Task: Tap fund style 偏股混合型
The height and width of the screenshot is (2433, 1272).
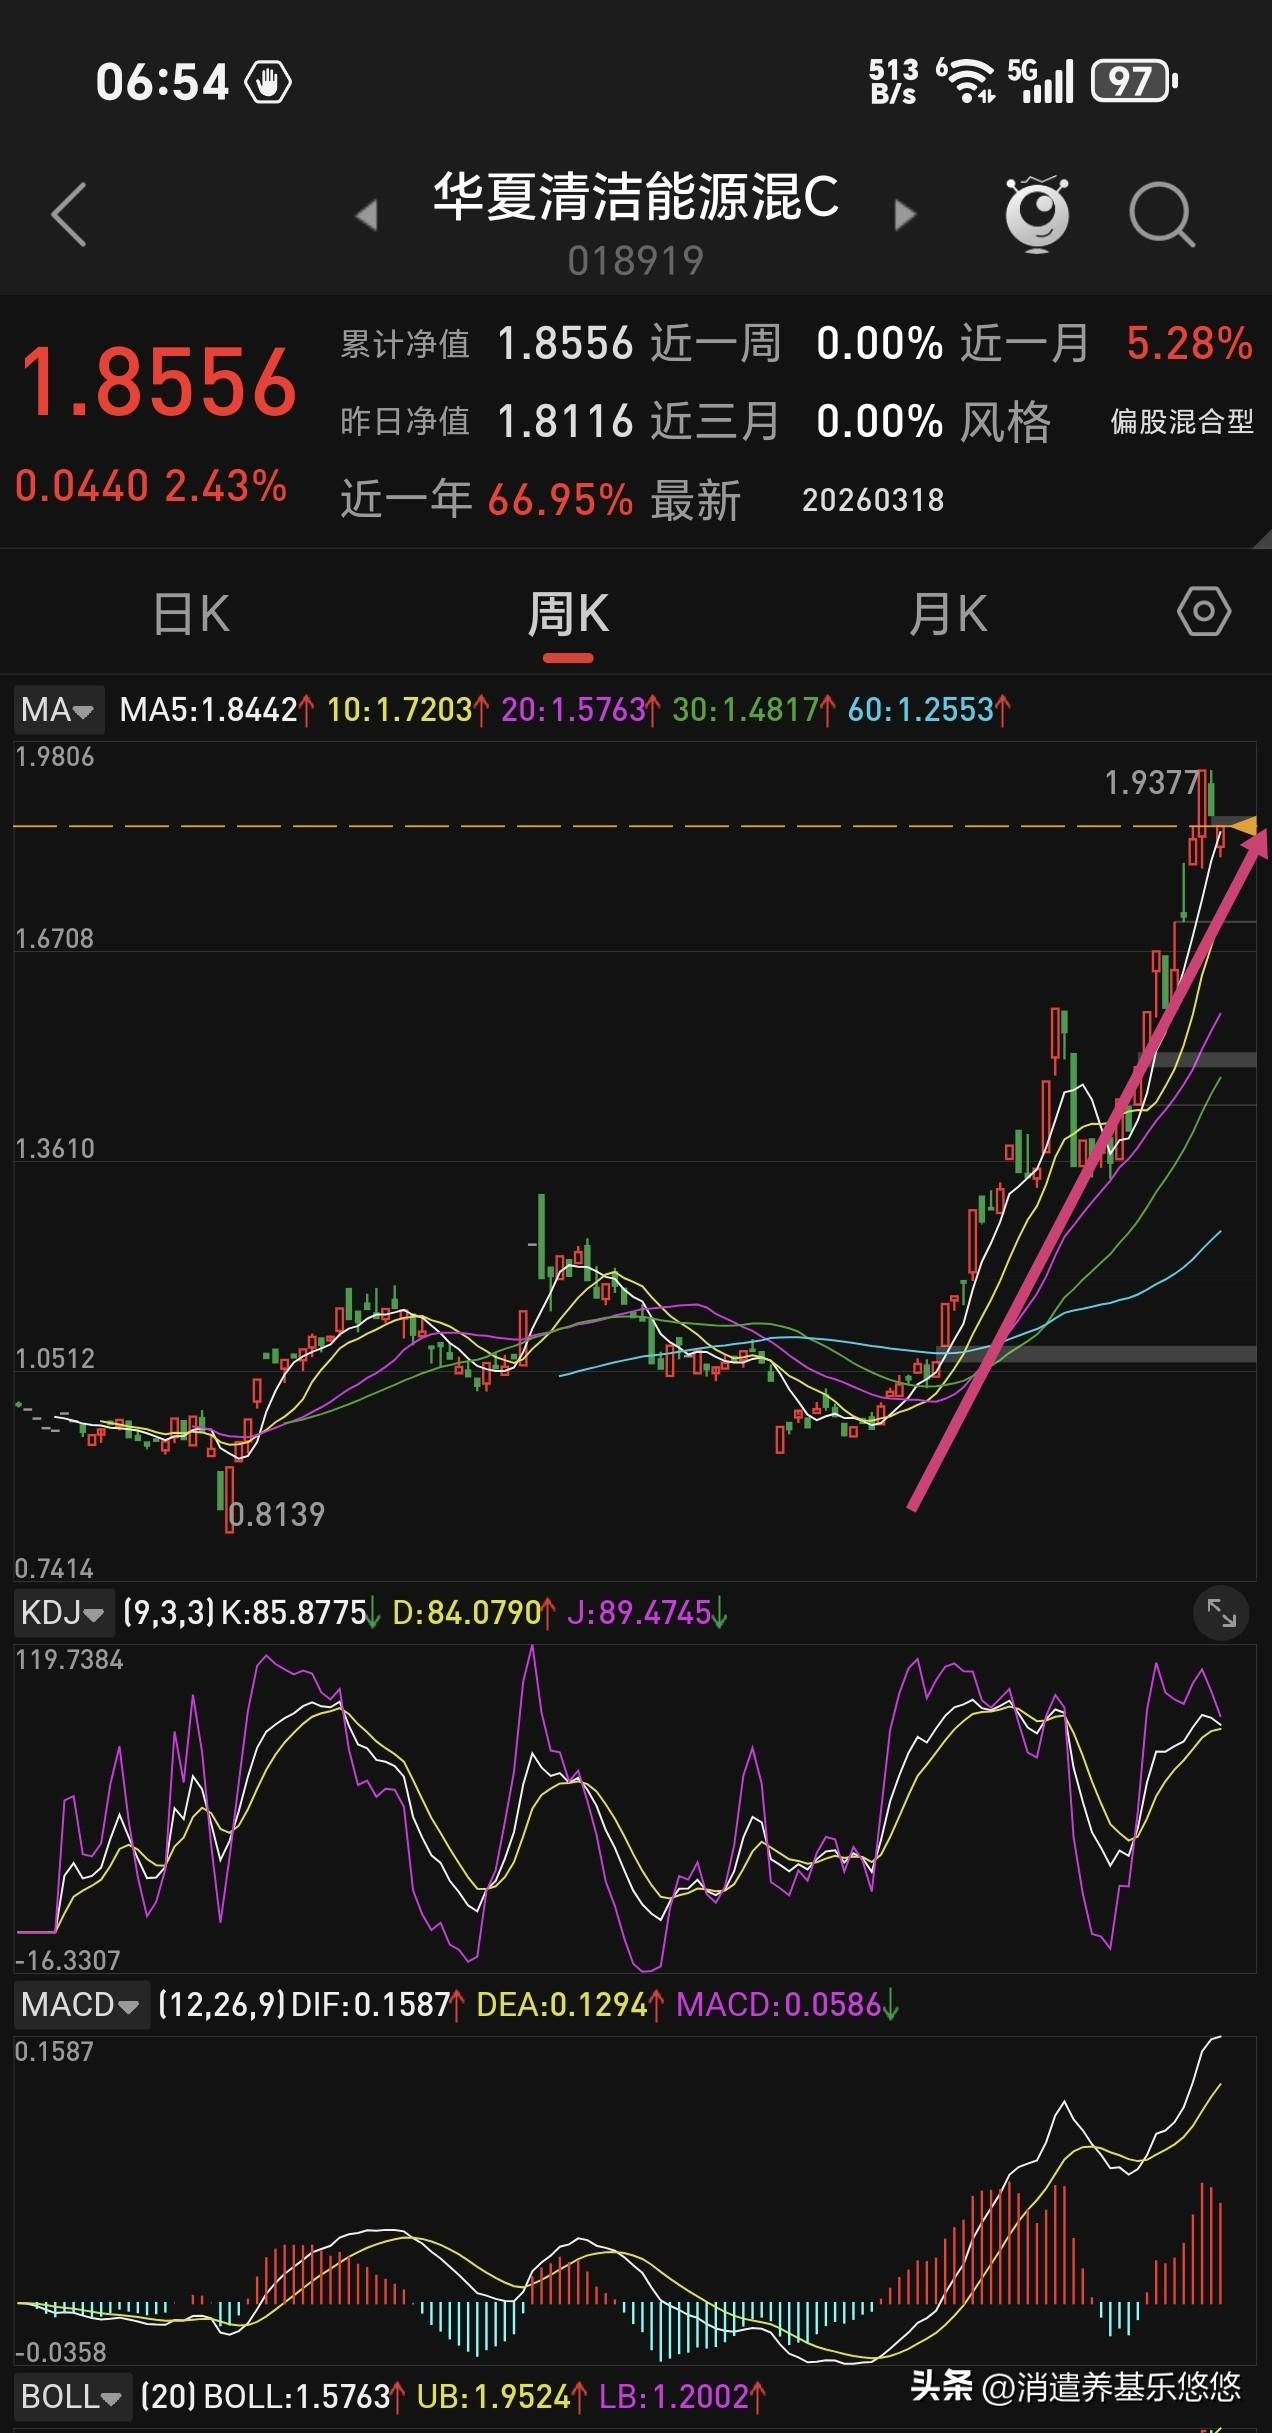Action: (x=1181, y=422)
